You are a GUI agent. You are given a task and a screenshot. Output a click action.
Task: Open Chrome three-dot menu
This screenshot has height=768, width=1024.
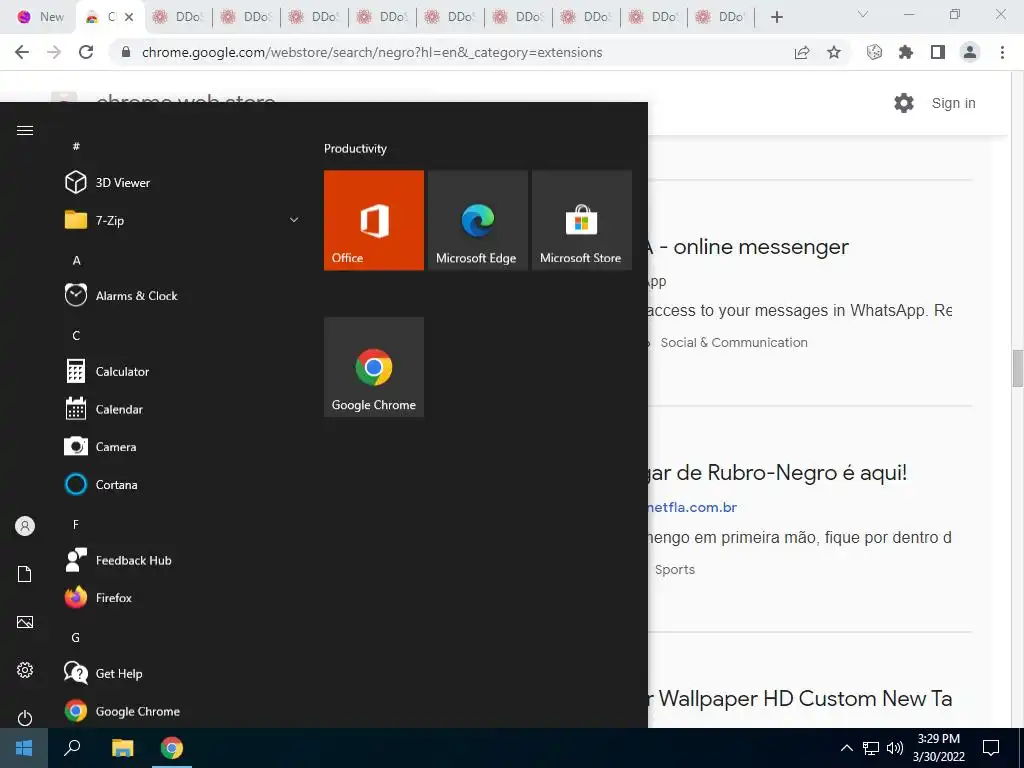pyautogui.click(x=1002, y=52)
